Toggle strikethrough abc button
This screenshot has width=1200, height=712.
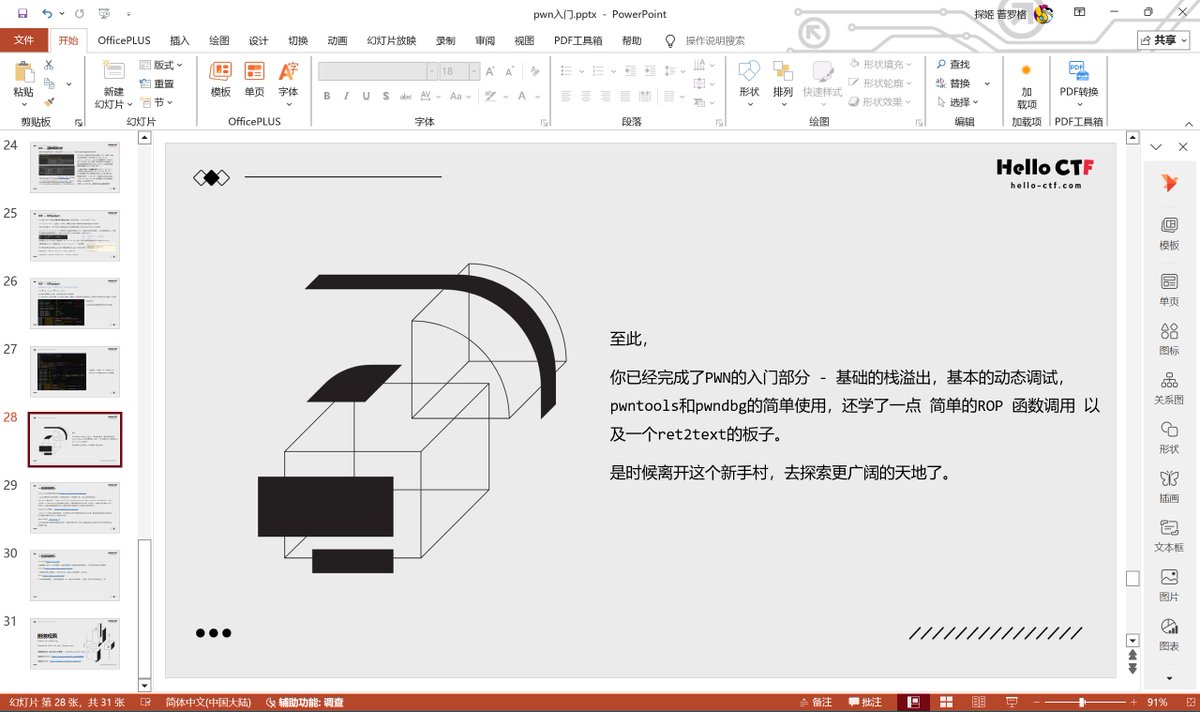point(406,97)
